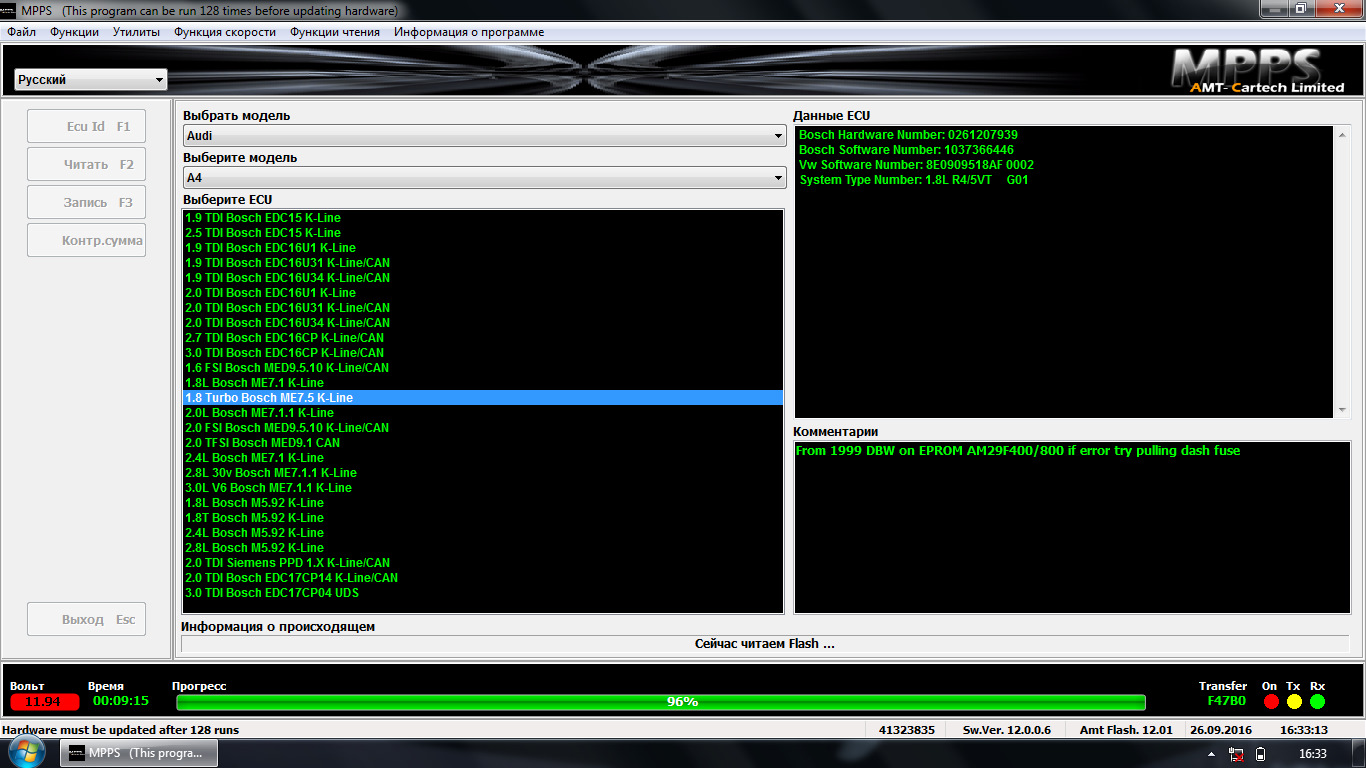Open network icon in system tray
Screen dimensions: 1366x768
1237,754
